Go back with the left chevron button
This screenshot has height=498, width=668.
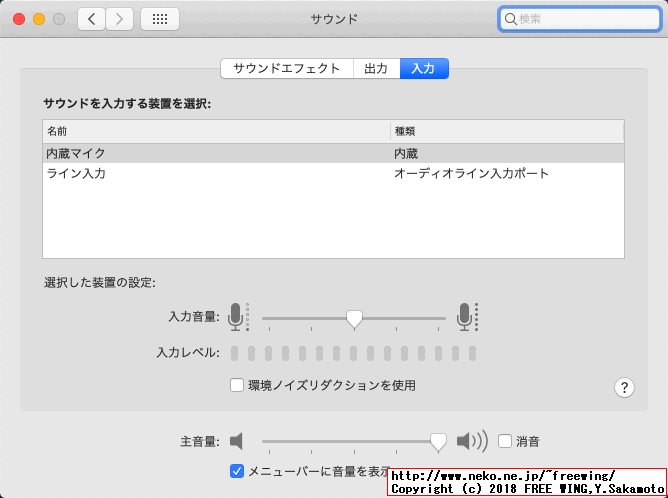[x=91, y=19]
